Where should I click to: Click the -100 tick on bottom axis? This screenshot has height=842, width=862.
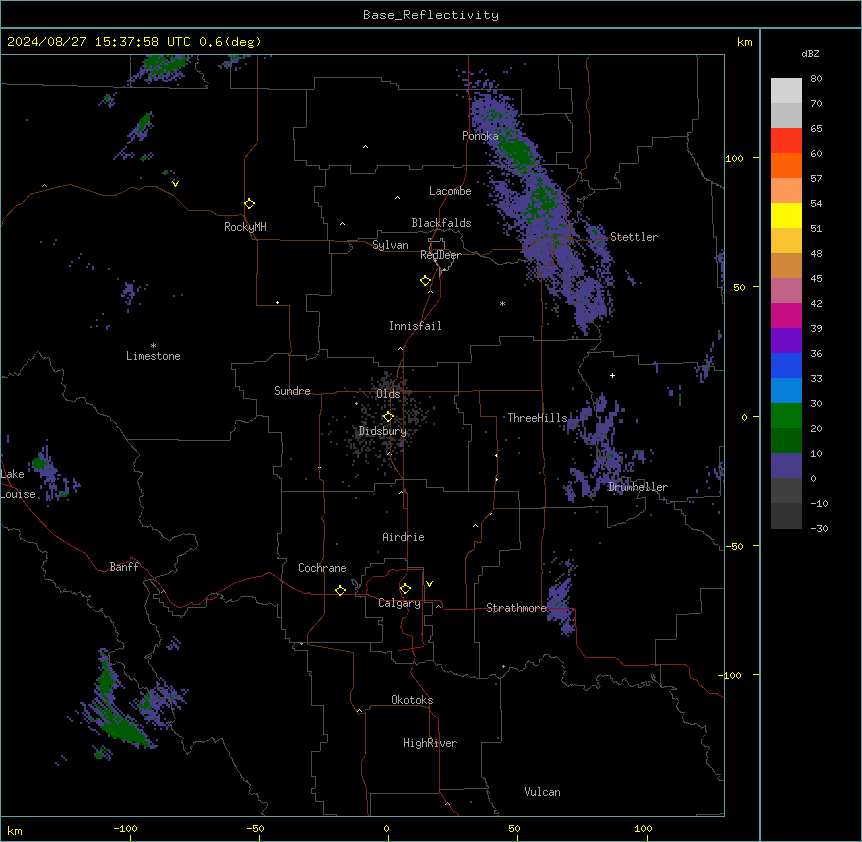[125, 829]
